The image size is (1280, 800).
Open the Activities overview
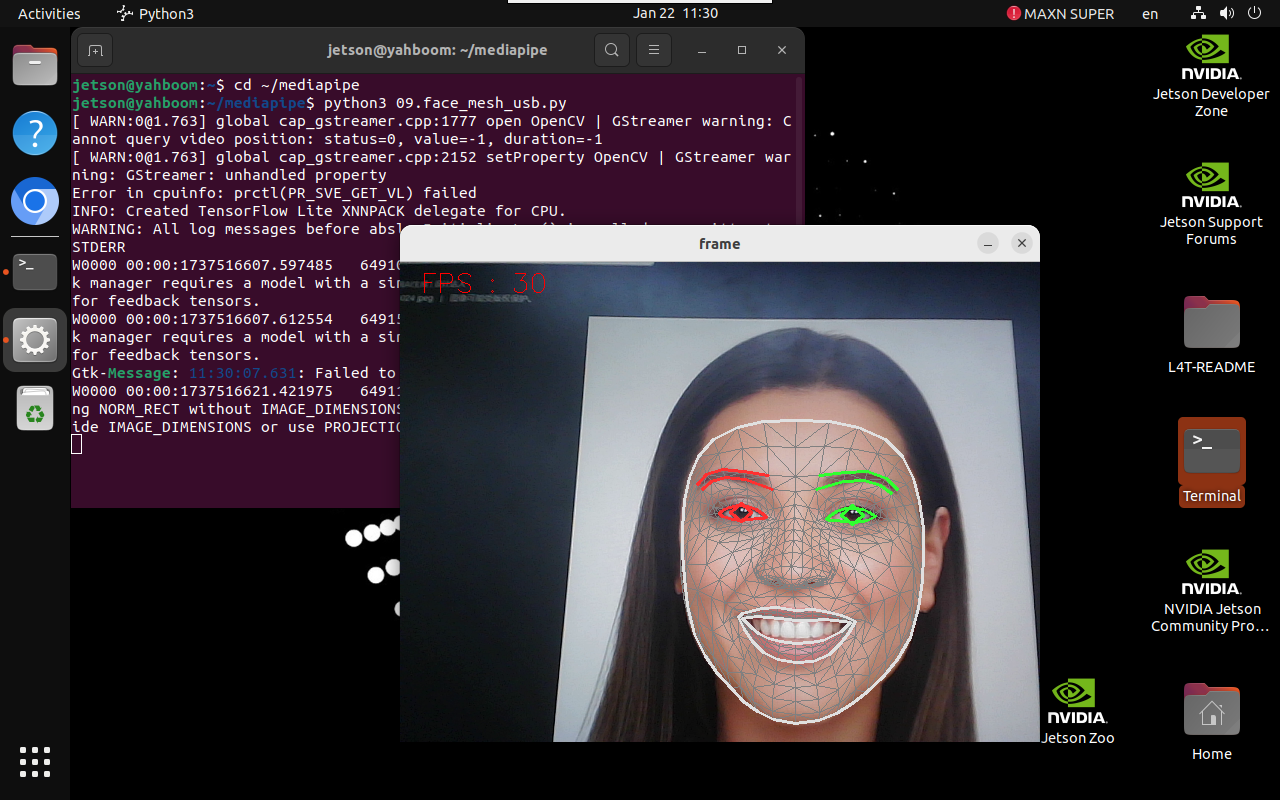(x=49, y=13)
